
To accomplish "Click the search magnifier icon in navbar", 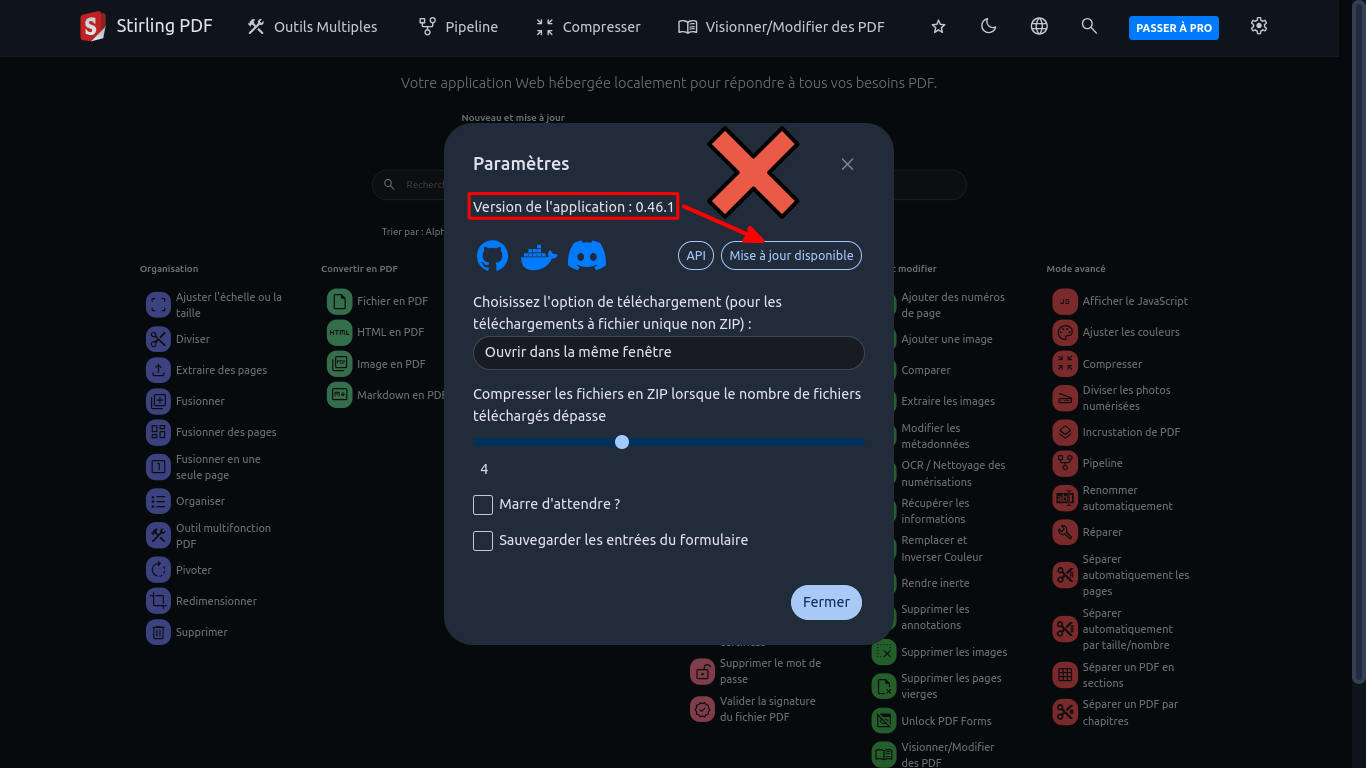I will (1090, 27).
